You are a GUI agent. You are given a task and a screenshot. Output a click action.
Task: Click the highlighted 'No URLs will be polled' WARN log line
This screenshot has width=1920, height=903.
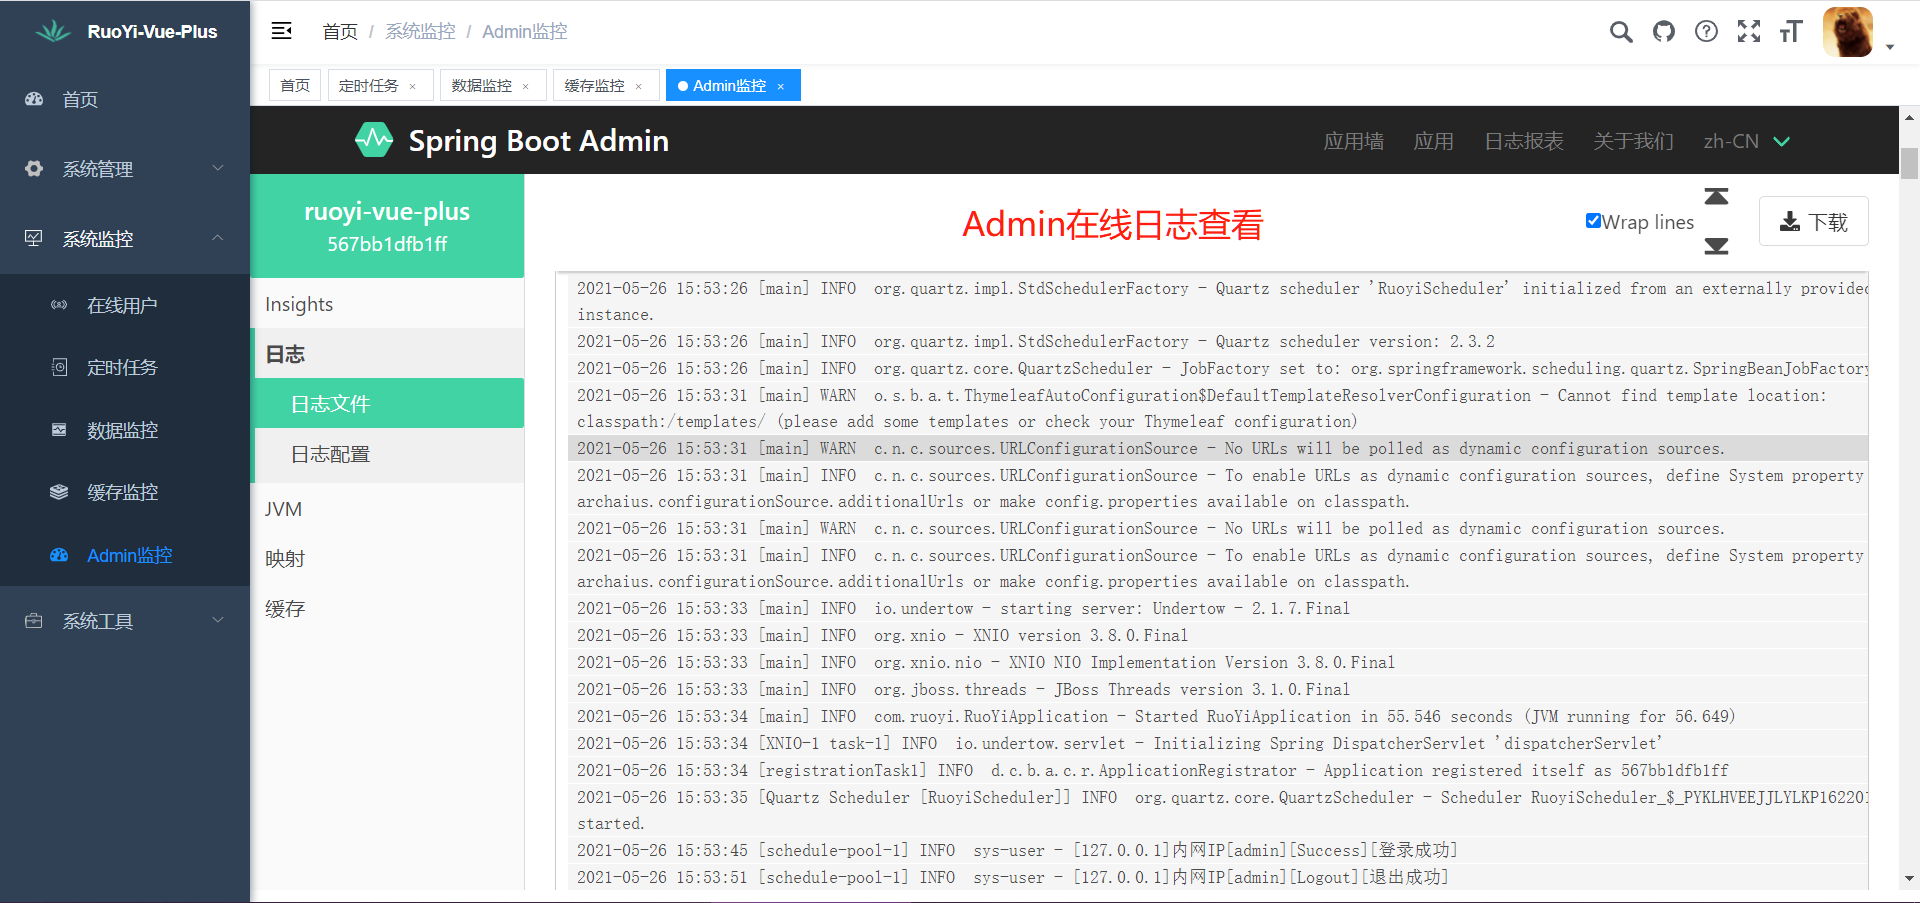coord(1218,448)
